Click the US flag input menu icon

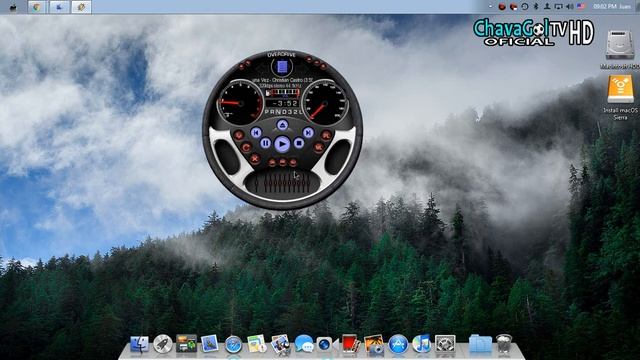(580, 7)
